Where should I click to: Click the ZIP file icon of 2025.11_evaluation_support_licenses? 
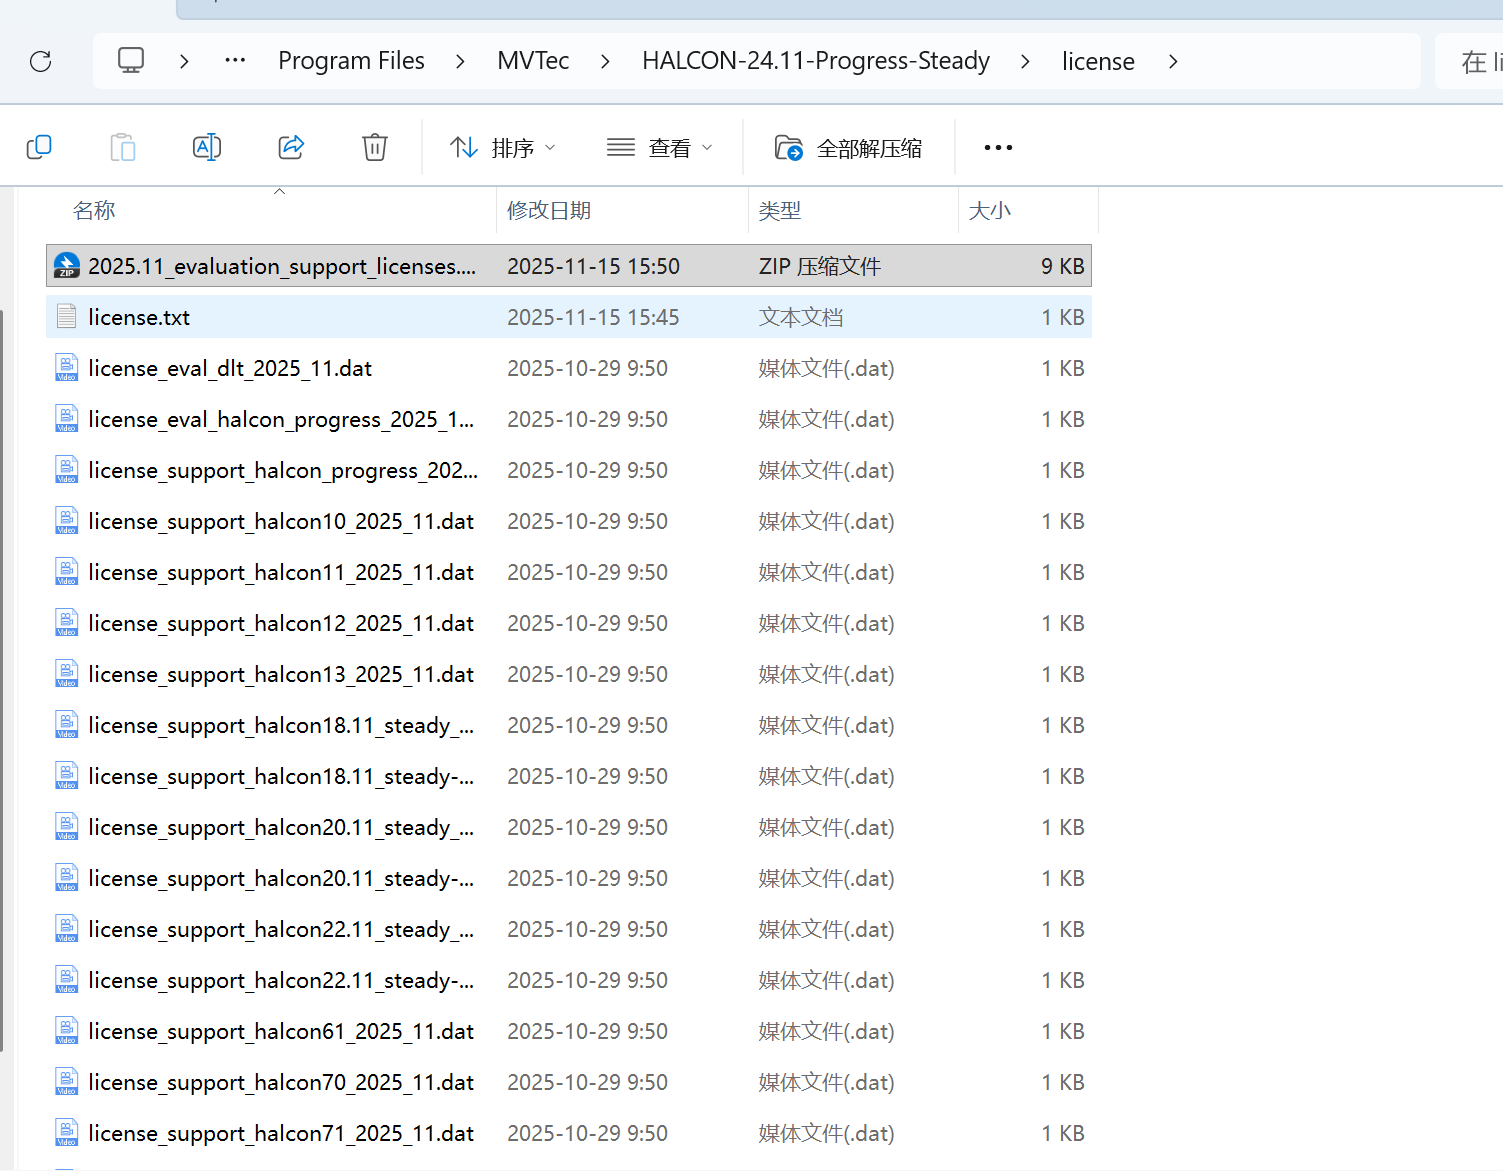[67, 266]
